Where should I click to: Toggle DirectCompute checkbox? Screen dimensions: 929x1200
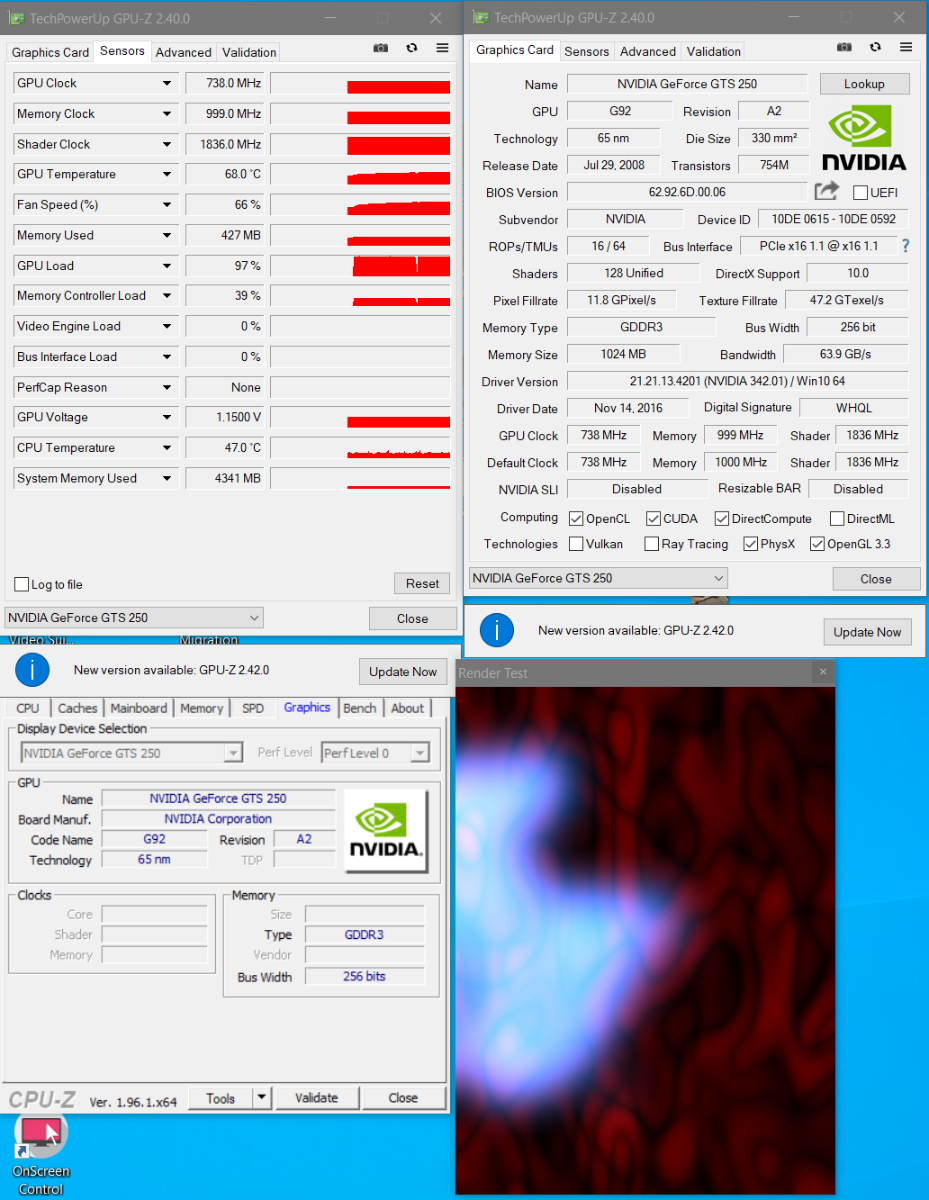tap(722, 518)
